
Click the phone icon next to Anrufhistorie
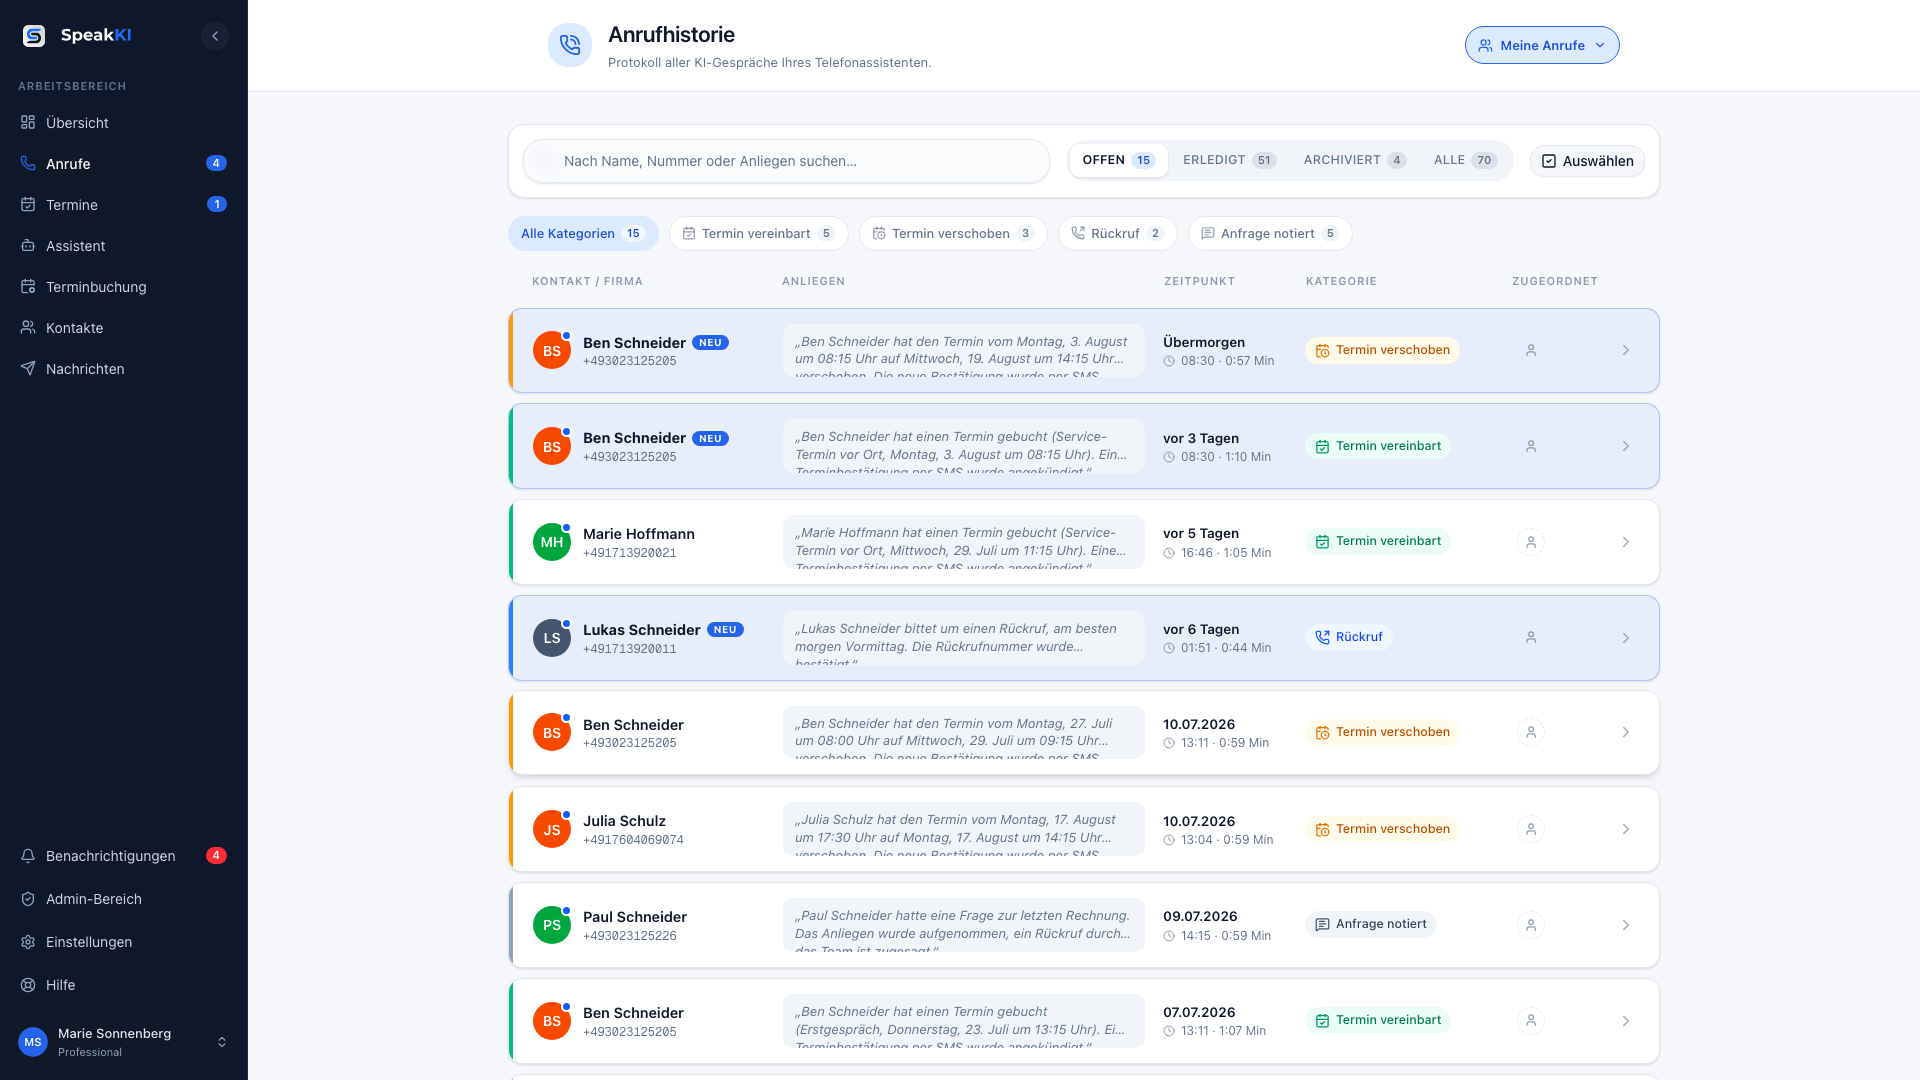pos(570,45)
